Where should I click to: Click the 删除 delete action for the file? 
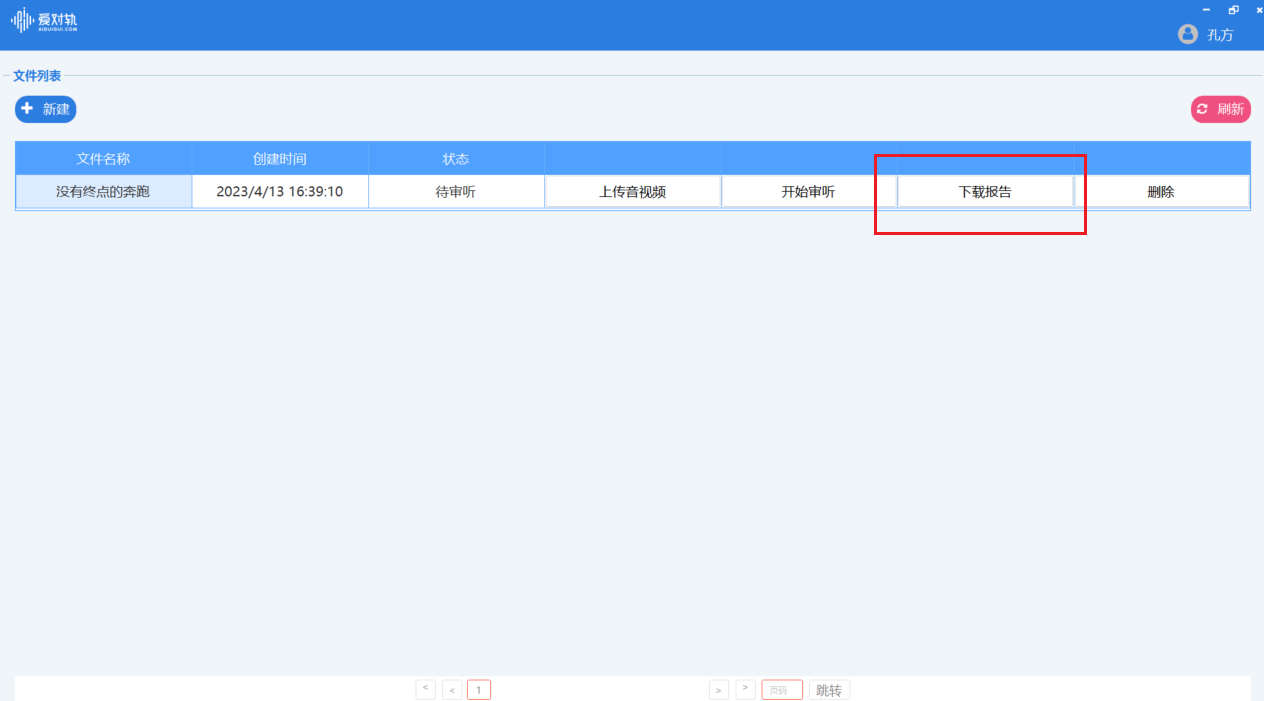tap(1162, 191)
